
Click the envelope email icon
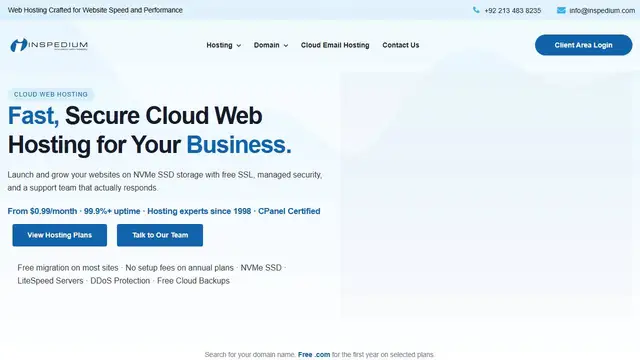click(x=561, y=10)
